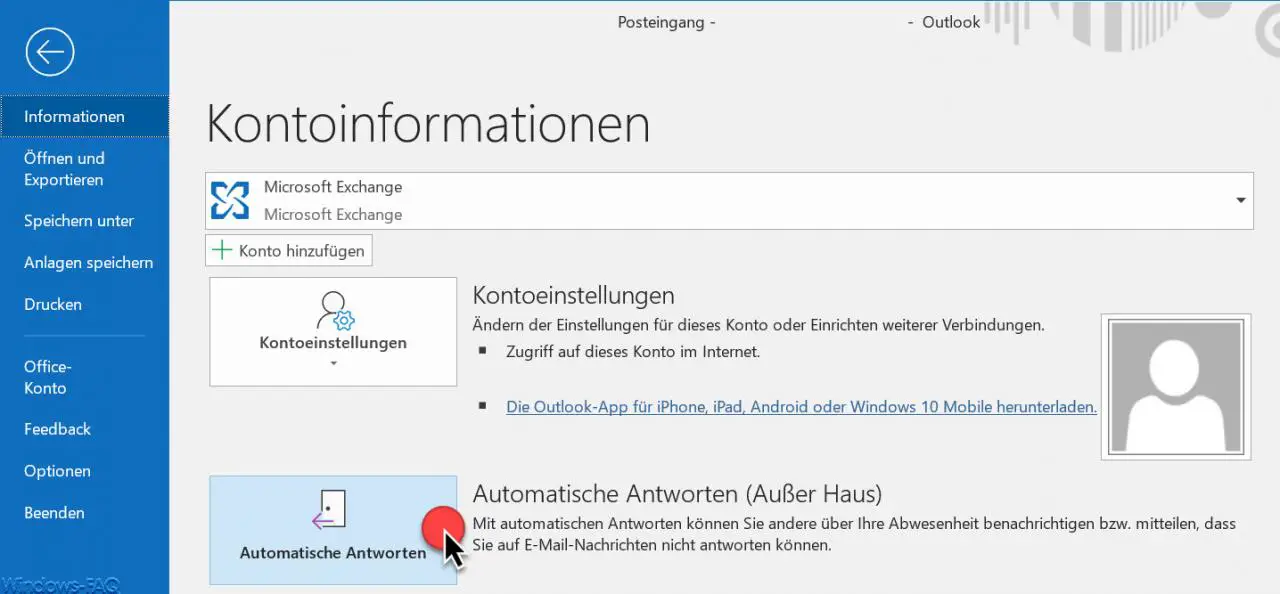Expand the Kontoeinstellungen button's small dropdown arrow

(x=333, y=363)
